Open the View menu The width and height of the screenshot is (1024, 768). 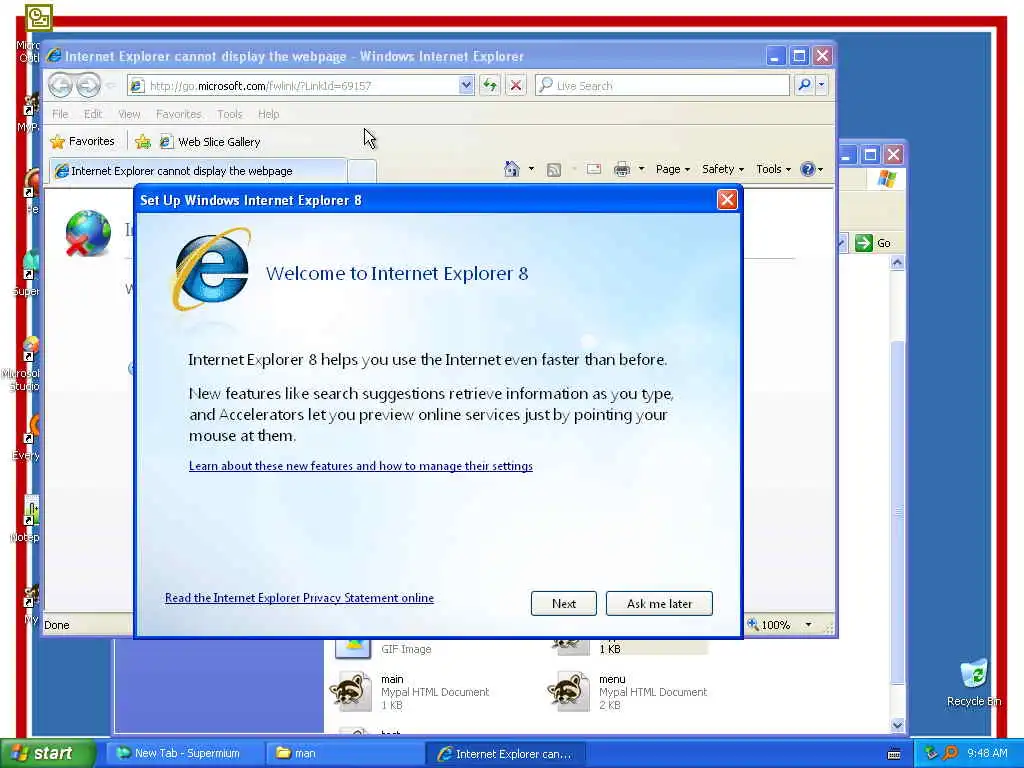point(129,114)
